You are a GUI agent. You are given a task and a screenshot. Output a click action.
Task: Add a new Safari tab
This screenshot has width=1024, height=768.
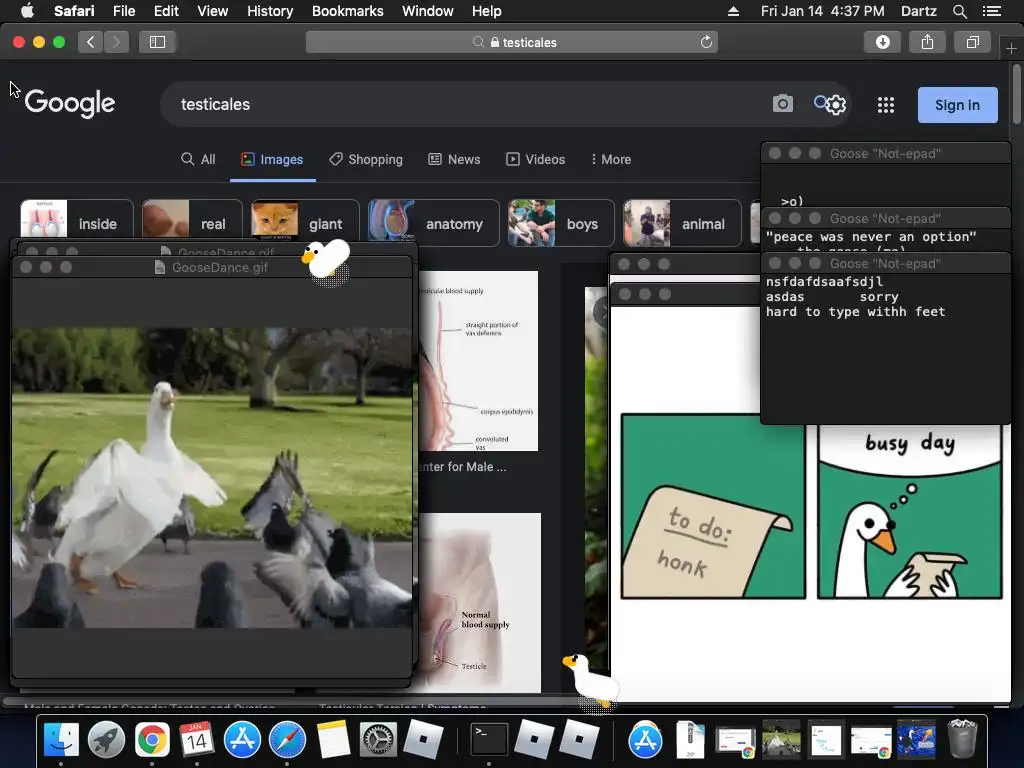pos(1011,48)
